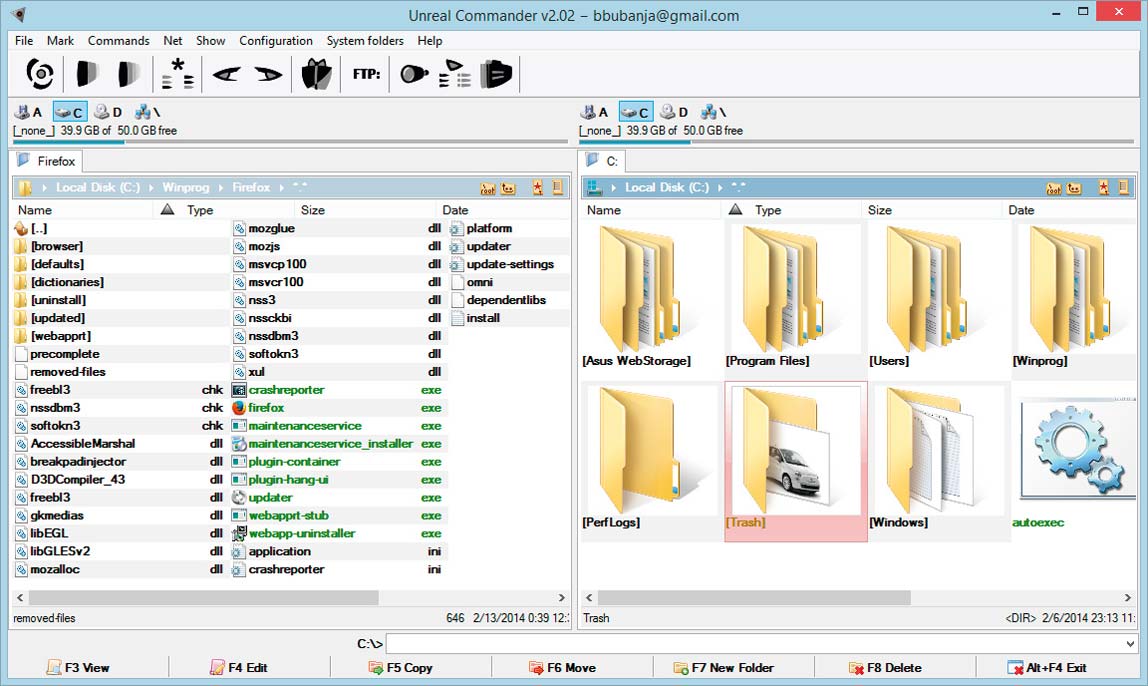Screen dimensions: 1148x686
Task: Select drive A in the left panel
Action: pos(29,112)
